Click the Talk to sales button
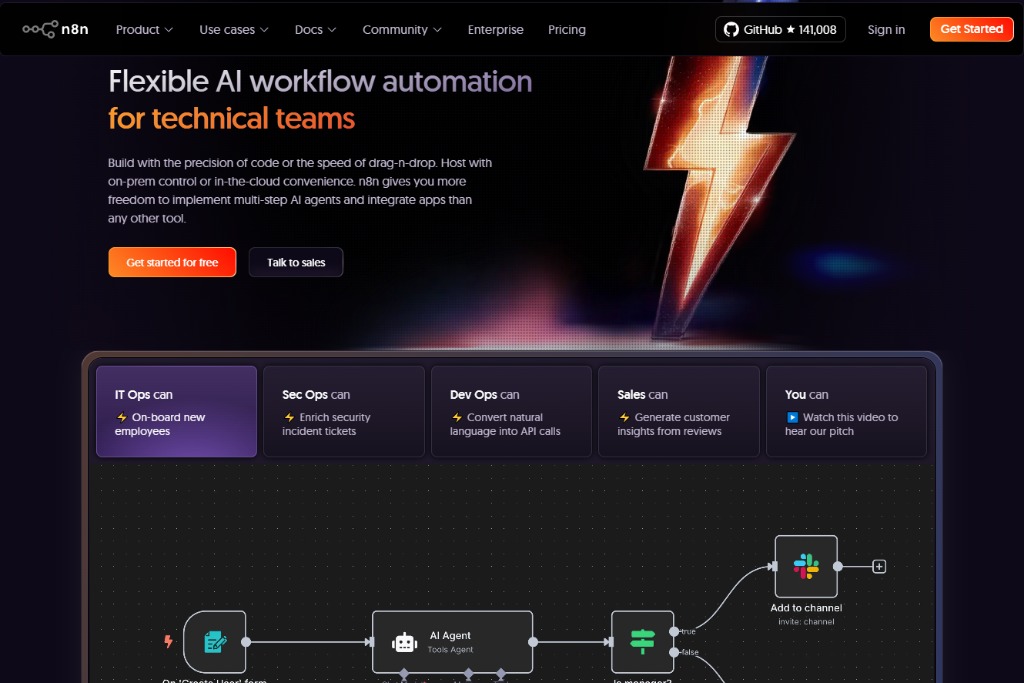 [x=296, y=262]
